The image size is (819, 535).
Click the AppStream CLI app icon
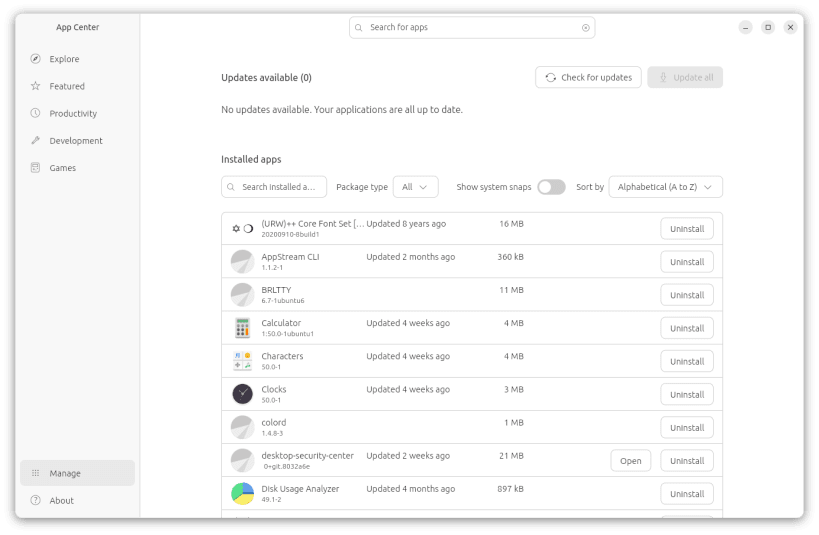coord(242,262)
